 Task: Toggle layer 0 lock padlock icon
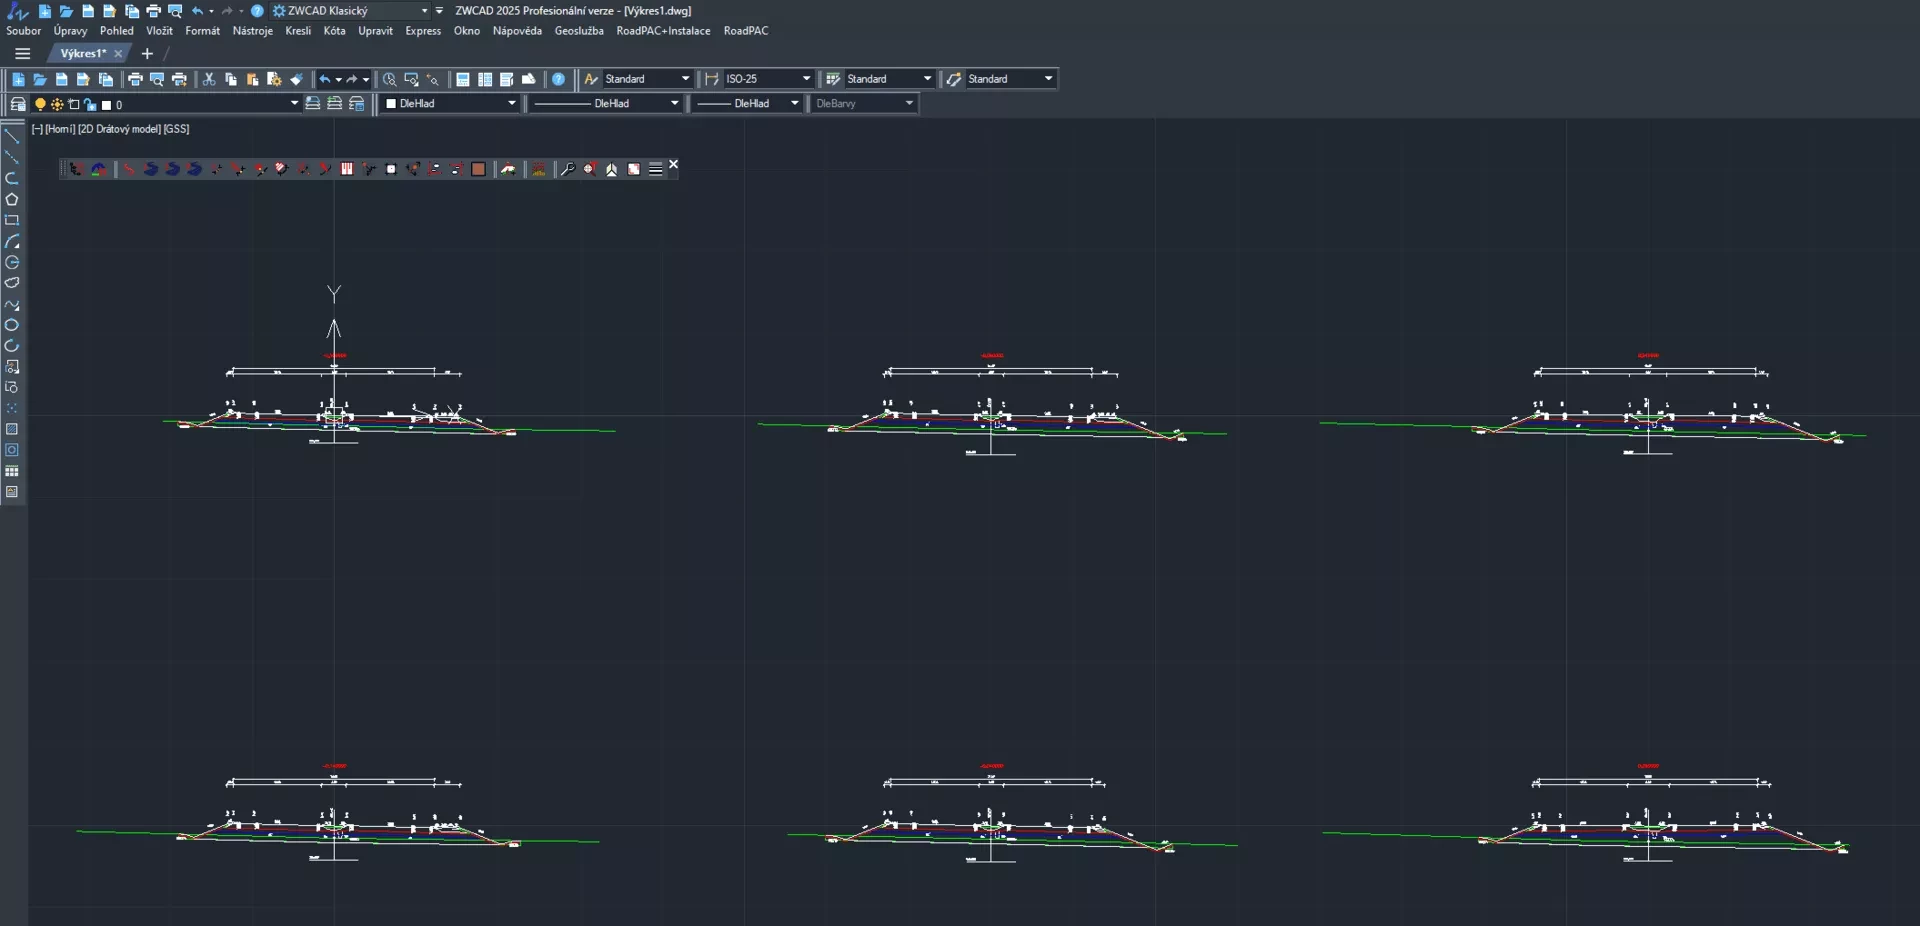coord(90,104)
